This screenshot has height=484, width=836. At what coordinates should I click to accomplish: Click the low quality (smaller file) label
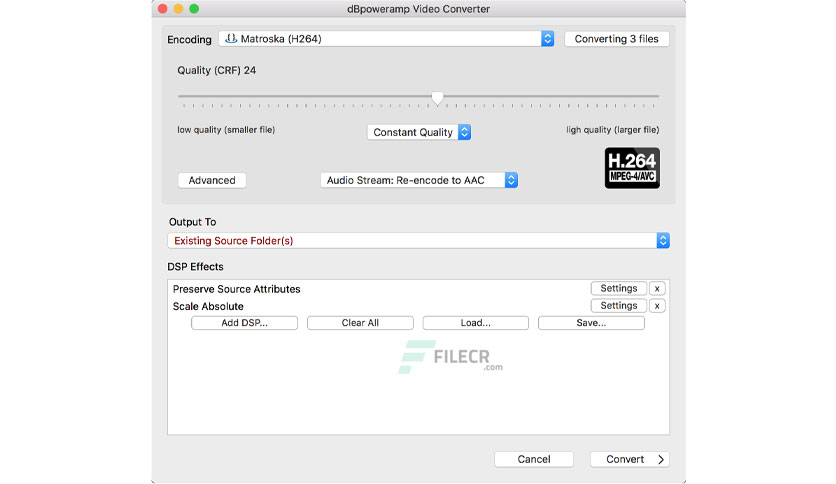tap(226, 130)
